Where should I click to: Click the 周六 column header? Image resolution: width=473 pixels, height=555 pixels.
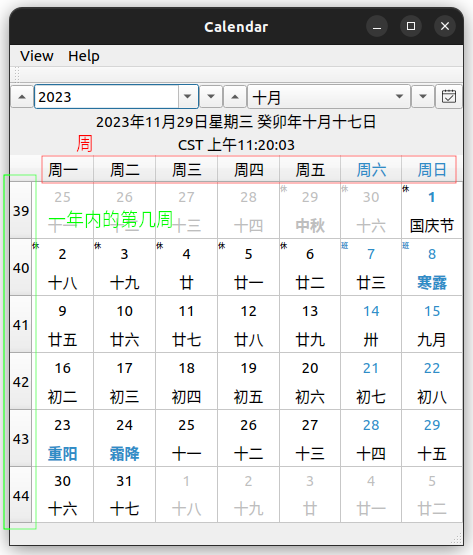click(371, 170)
